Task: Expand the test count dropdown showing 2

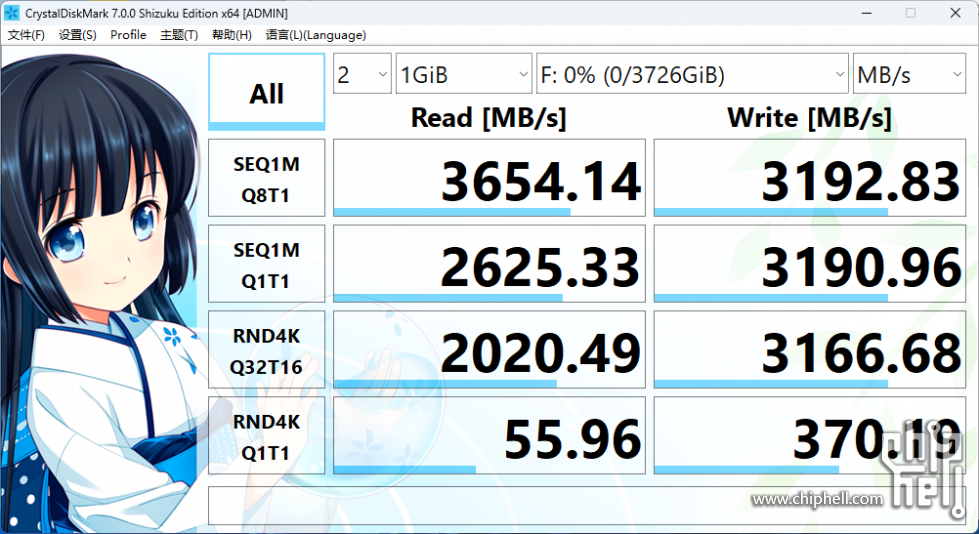Action: coord(362,74)
